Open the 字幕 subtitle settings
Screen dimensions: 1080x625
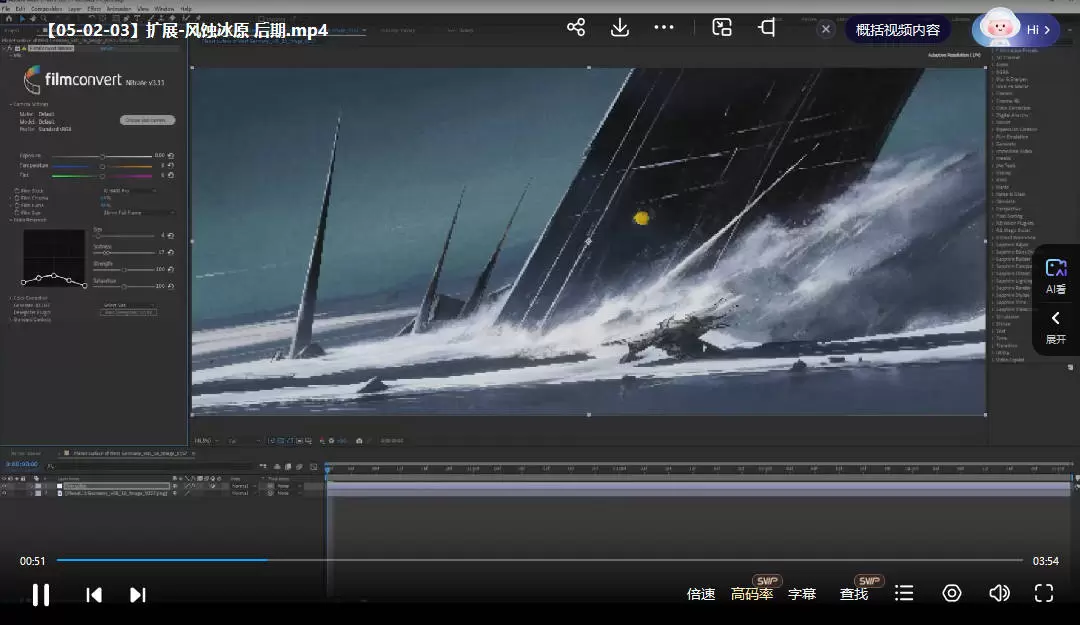coord(802,593)
